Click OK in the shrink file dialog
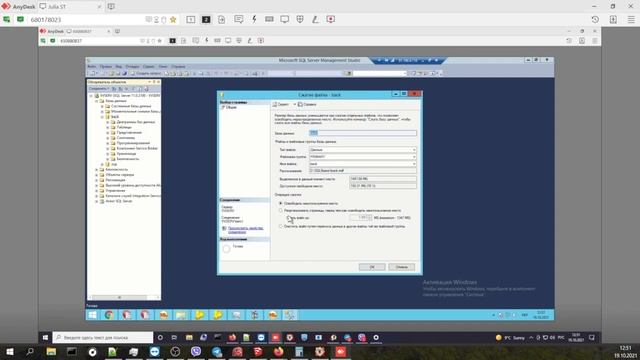The width and height of the screenshot is (640, 360). [x=372, y=267]
